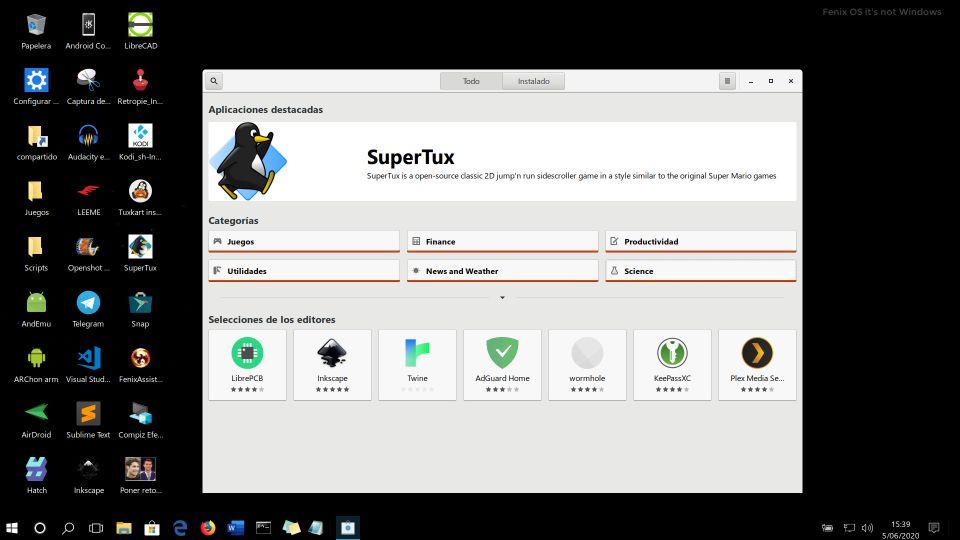This screenshot has width=960, height=540.
Task: Select the Kodi_sh-In... desktop icon
Action: pyautogui.click(x=140, y=143)
